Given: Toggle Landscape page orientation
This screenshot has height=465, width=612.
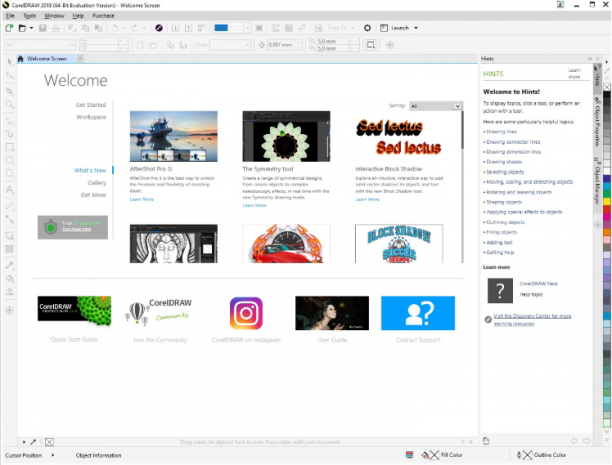Looking at the screenshot, I should 153,45.
